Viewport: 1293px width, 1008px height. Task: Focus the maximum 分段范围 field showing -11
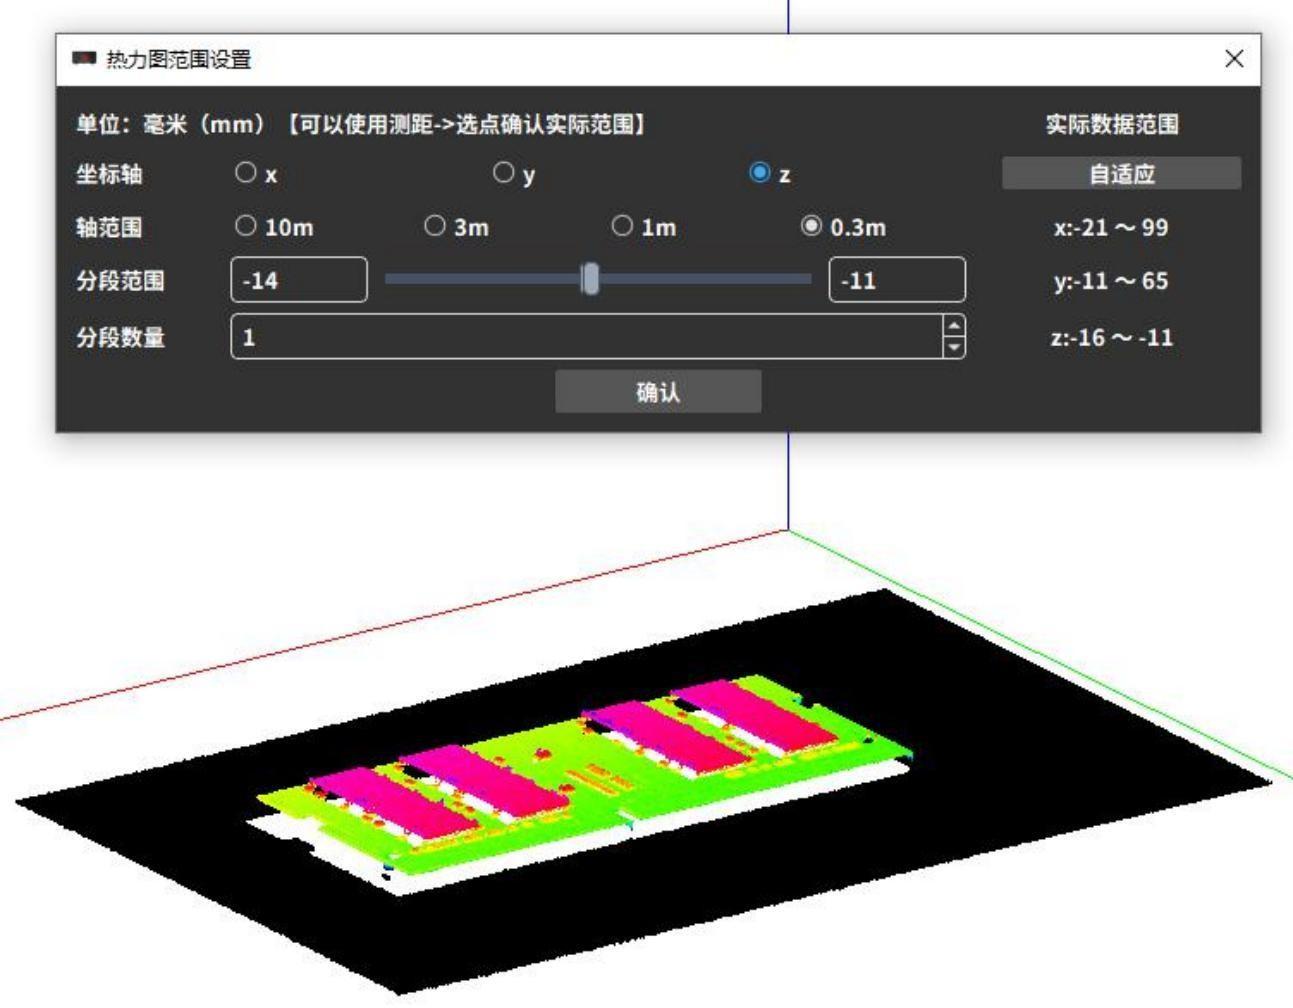896,280
